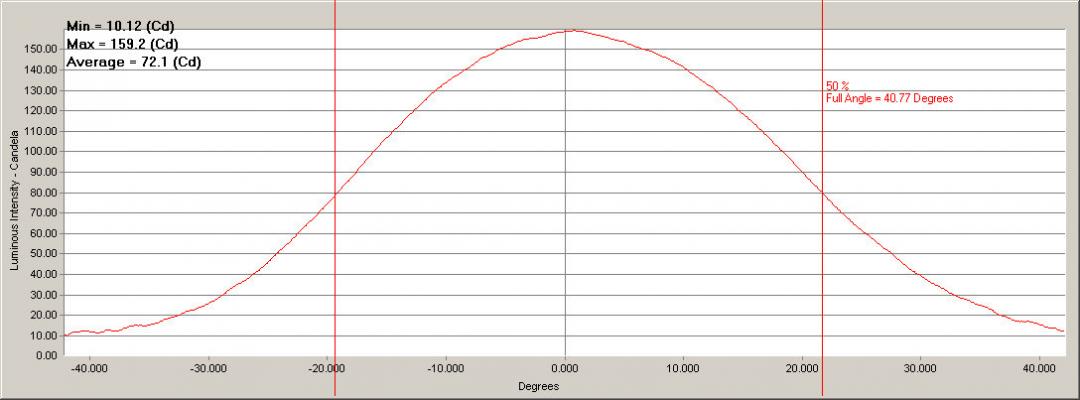
Task: Click the 40.000 x-axis tick label
Action: (1039, 366)
